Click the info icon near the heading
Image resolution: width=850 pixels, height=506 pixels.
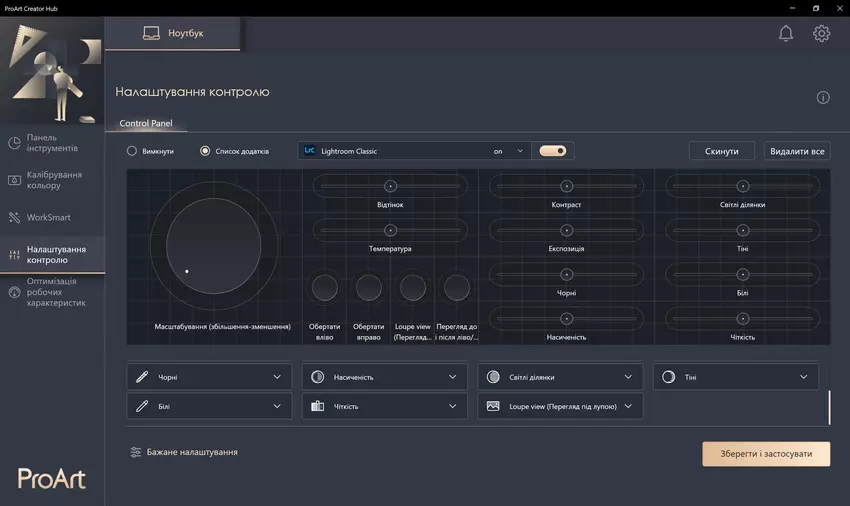(823, 97)
